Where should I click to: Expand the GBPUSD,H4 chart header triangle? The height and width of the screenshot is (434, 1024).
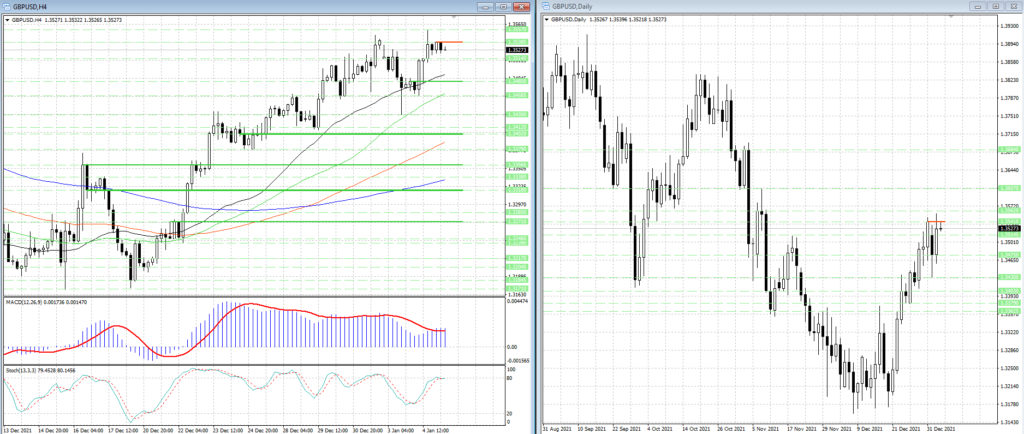(7, 20)
